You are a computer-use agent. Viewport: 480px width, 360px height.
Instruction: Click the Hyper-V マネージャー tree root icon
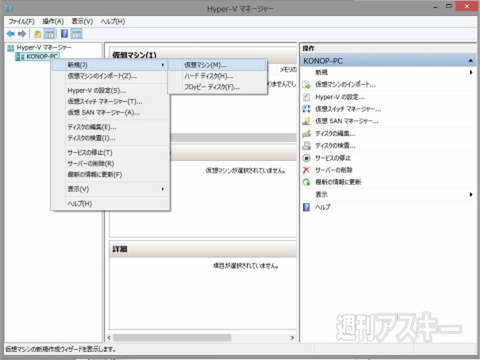(11, 48)
